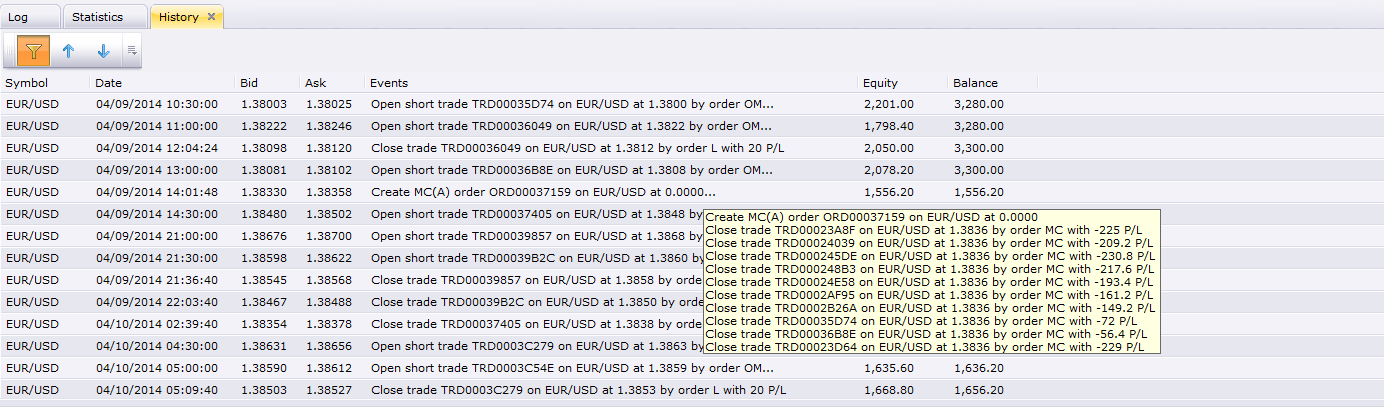Select the row dated 04/10/2014 05:09:40
1384x407 pixels.
click(692, 390)
